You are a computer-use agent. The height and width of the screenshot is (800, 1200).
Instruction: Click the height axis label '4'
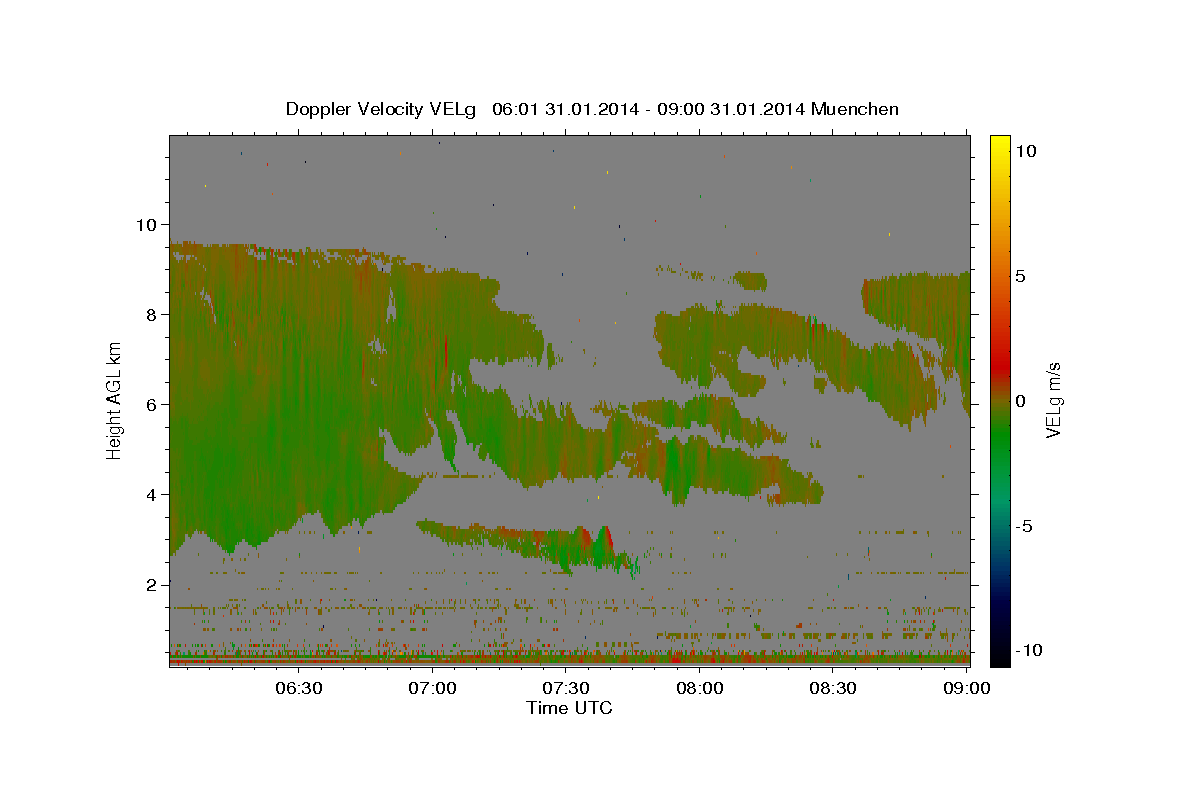point(154,494)
